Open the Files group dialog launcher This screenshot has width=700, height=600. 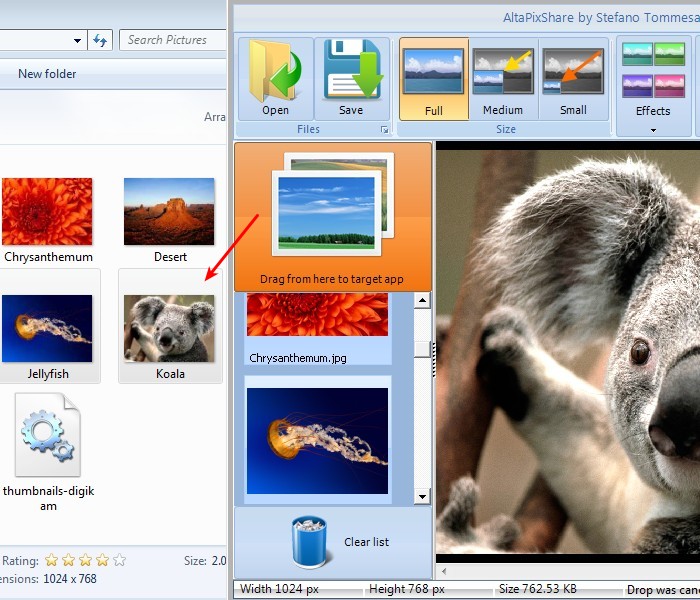point(384,129)
